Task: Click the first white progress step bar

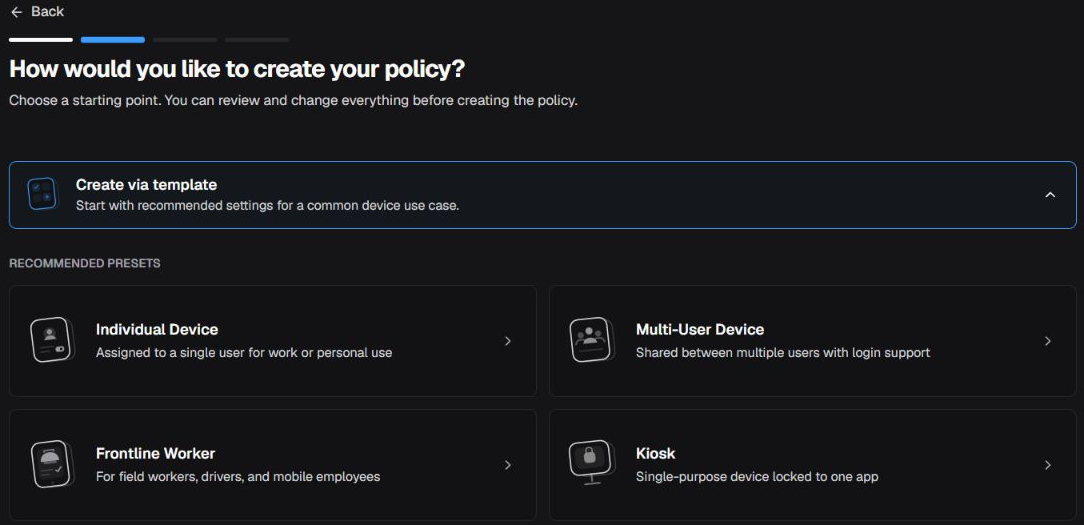Action: 41,40
